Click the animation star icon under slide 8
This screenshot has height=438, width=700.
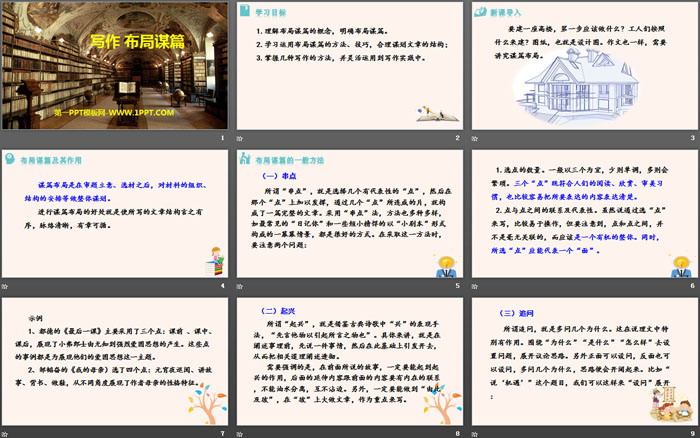tap(240, 434)
